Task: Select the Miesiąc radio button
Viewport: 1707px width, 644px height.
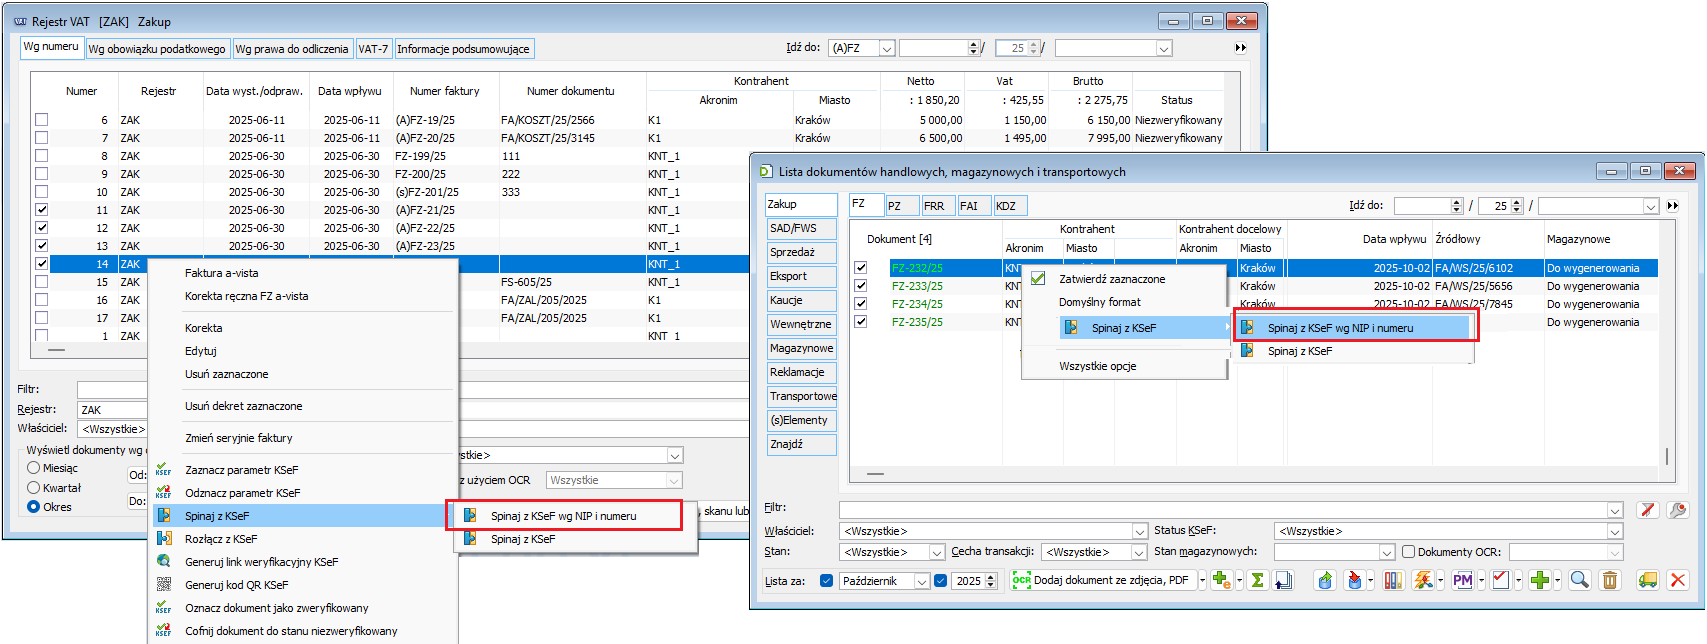Action: pyautogui.click(x=34, y=468)
